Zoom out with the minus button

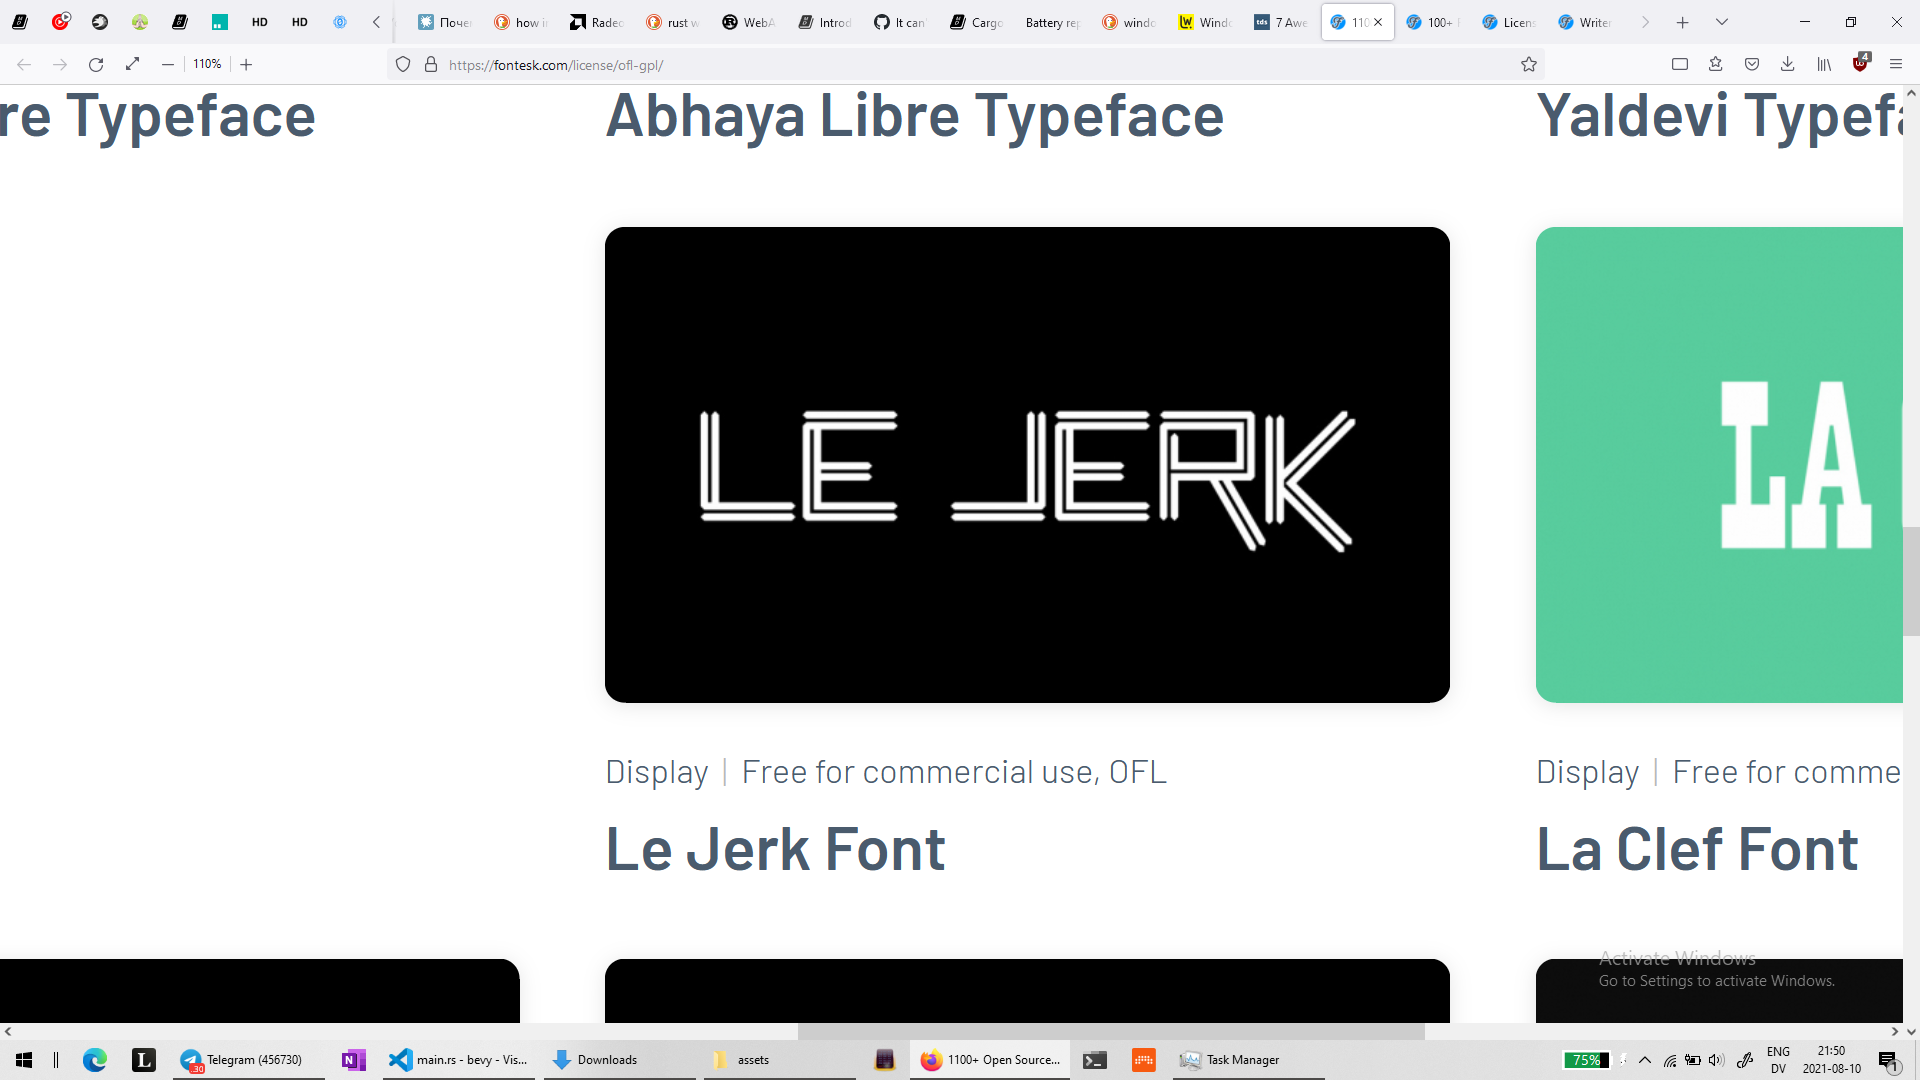point(168,64)
